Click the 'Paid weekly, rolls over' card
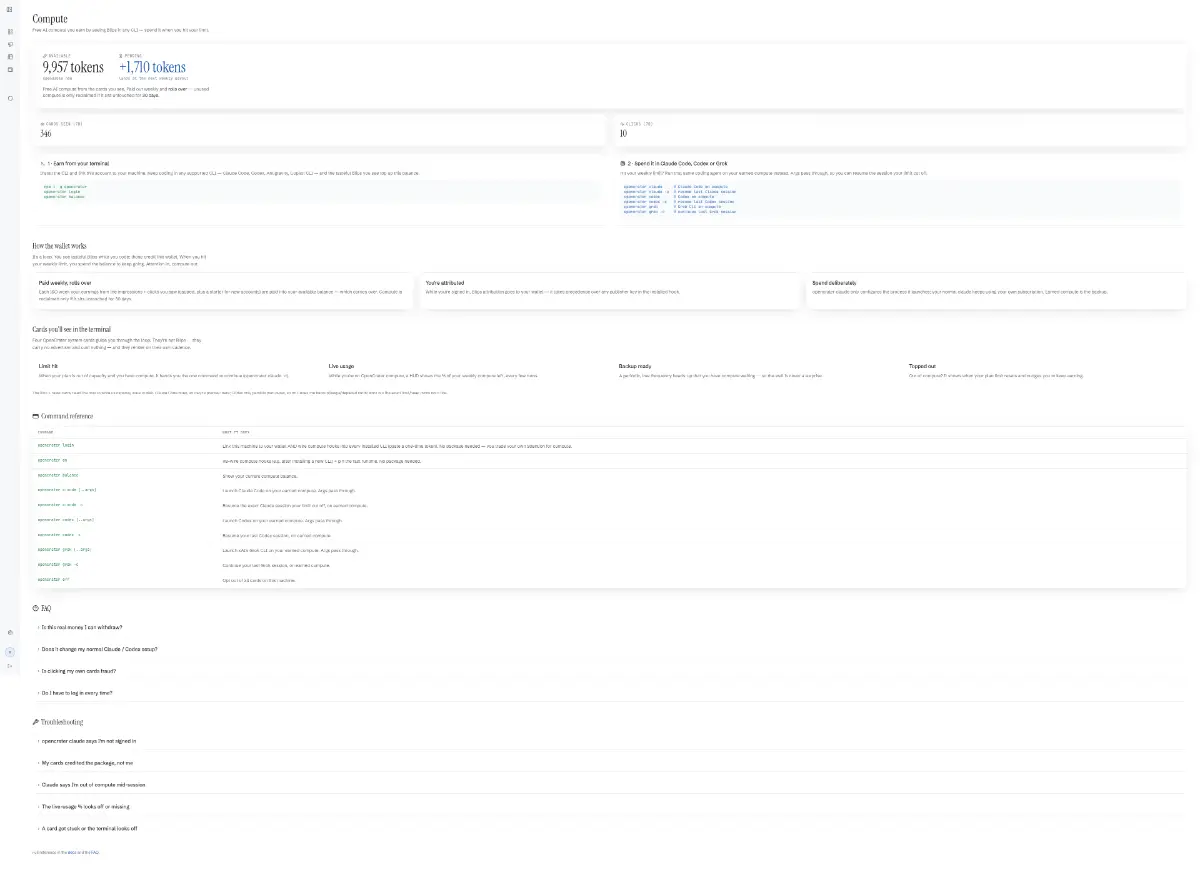The image size is (1200, 875). click(223, 289)
